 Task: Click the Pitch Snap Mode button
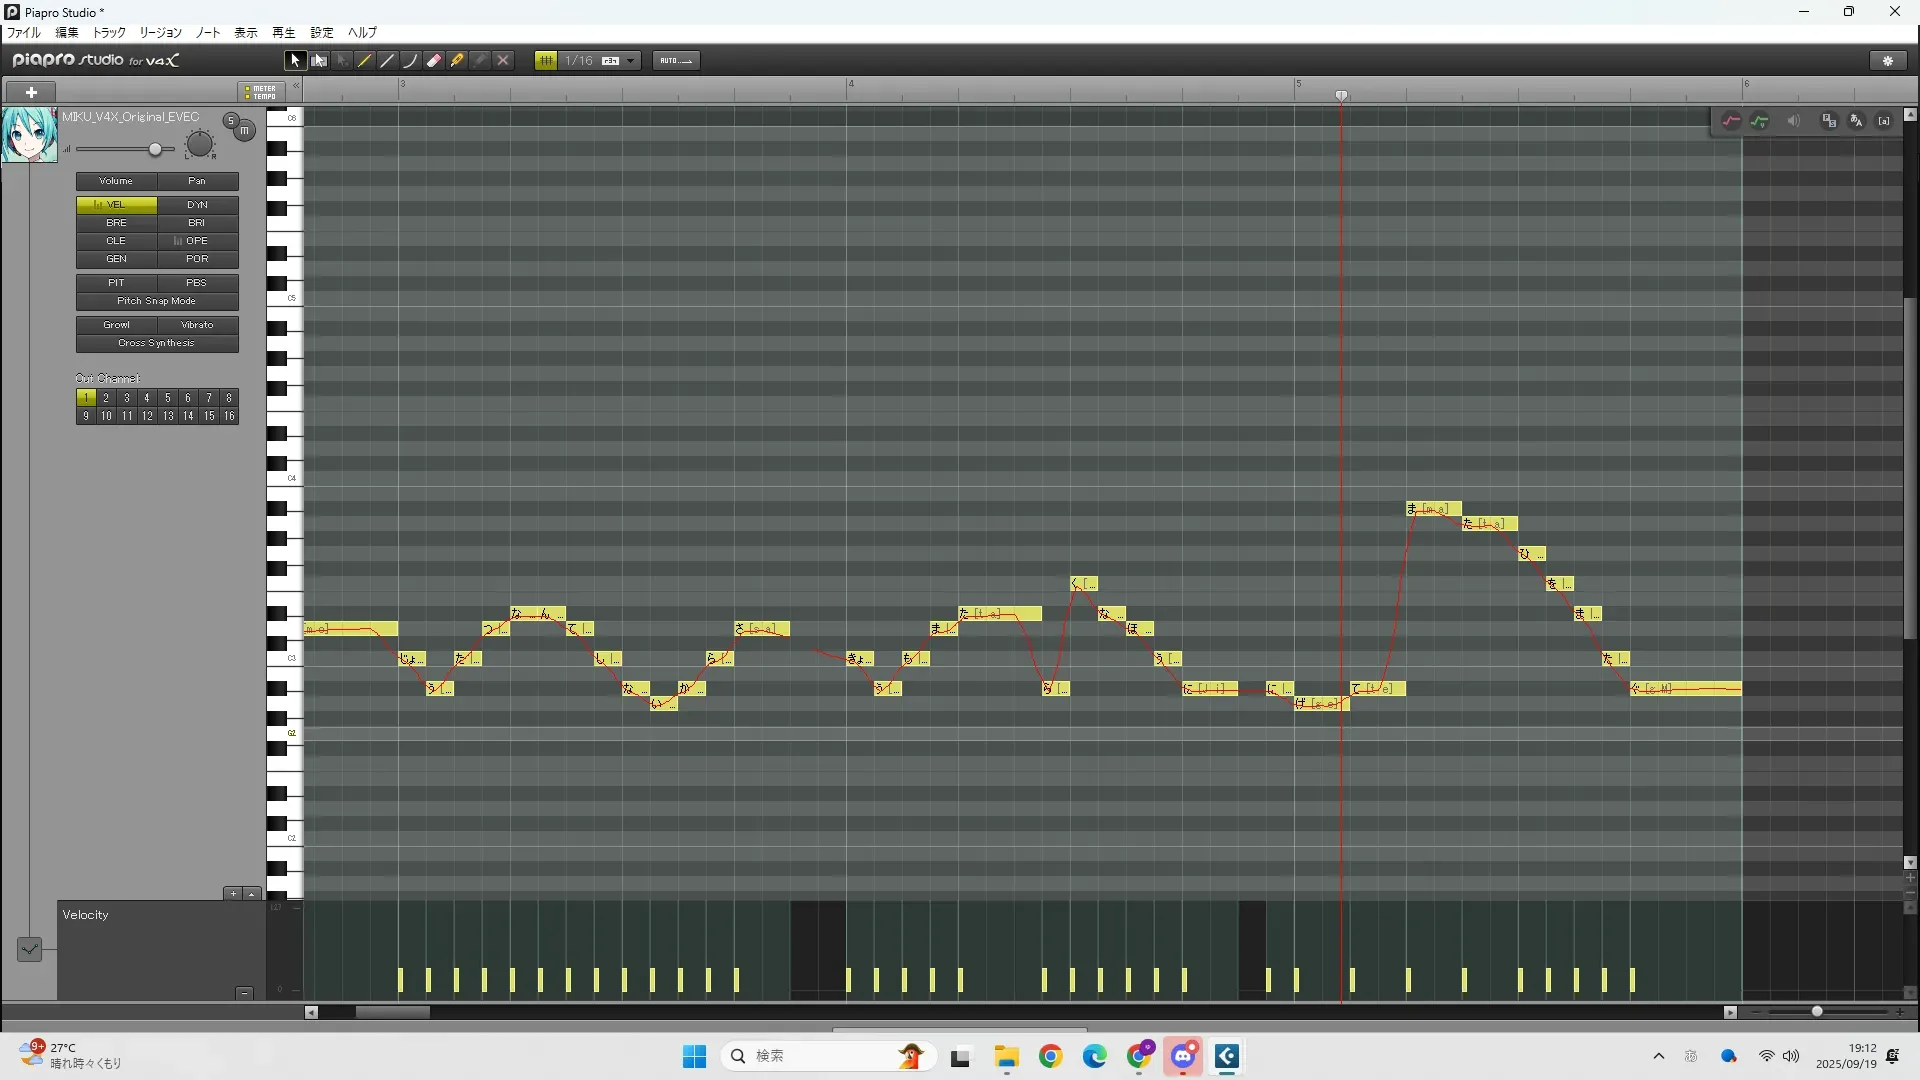[x=157, y=301]
